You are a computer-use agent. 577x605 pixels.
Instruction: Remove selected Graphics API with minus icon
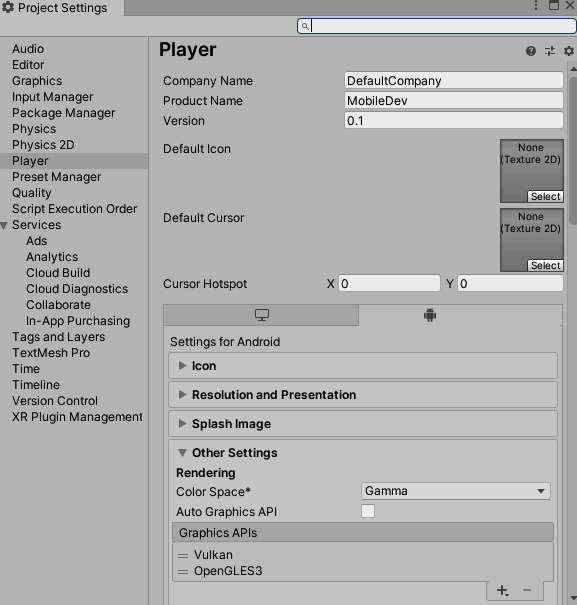click(x=527, y=590)
